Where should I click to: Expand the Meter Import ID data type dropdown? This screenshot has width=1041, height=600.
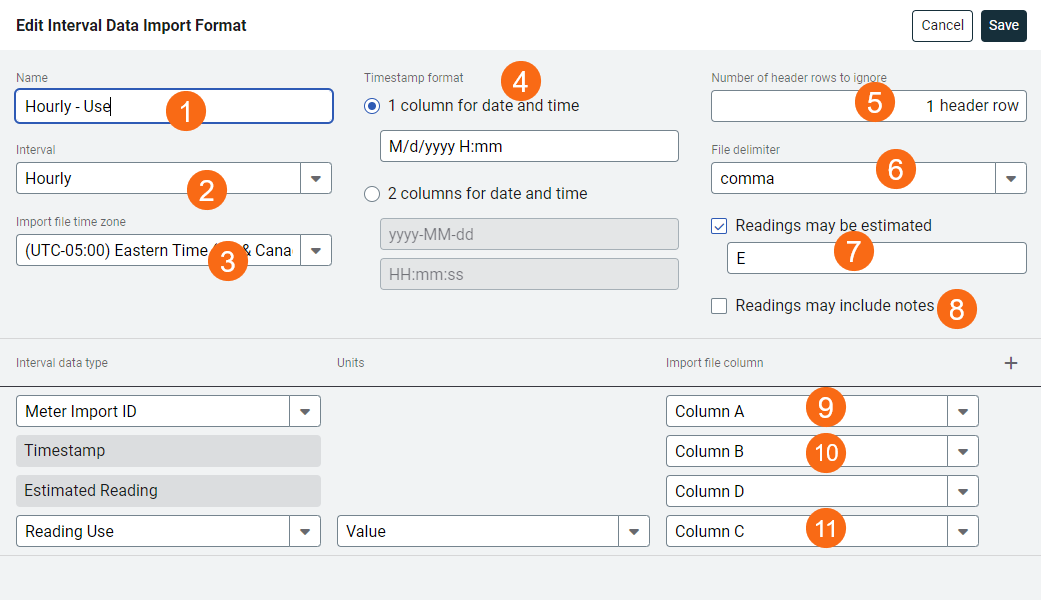[305, 412]
